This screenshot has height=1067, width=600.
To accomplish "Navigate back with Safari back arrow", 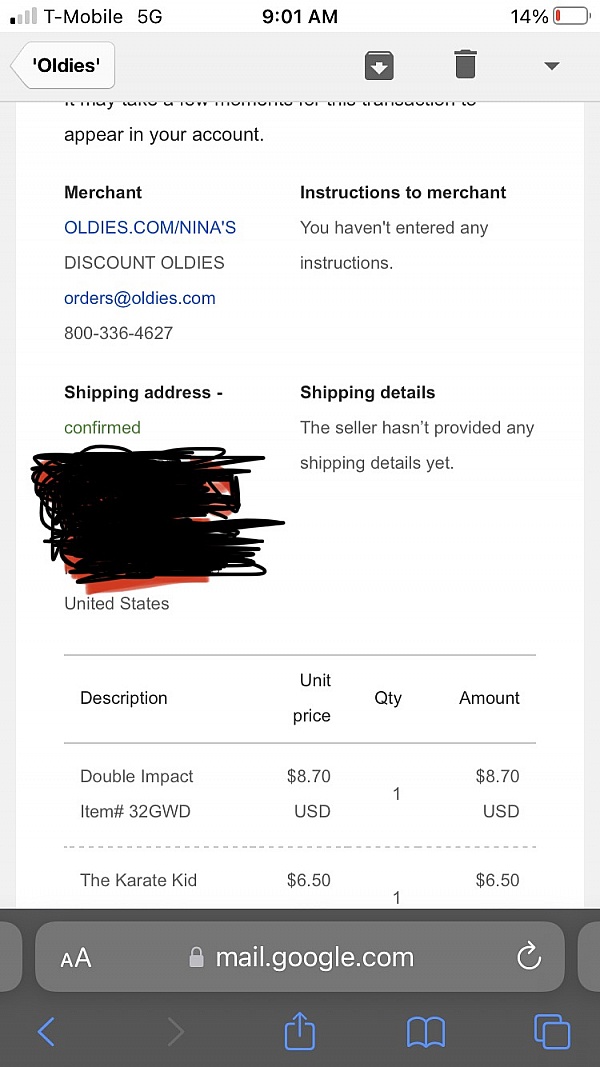I will (46, 1031).
